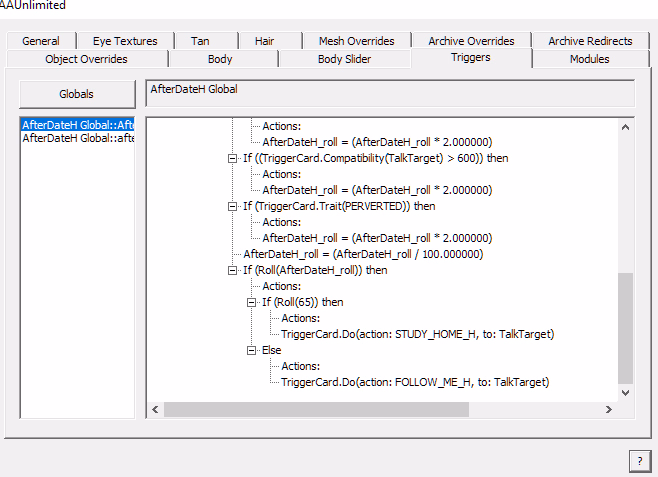This screenshot has height=477, width=658.
Task: Collapse the Compatibility(TalkTarget) If node
Action: [x=234, y=158]
